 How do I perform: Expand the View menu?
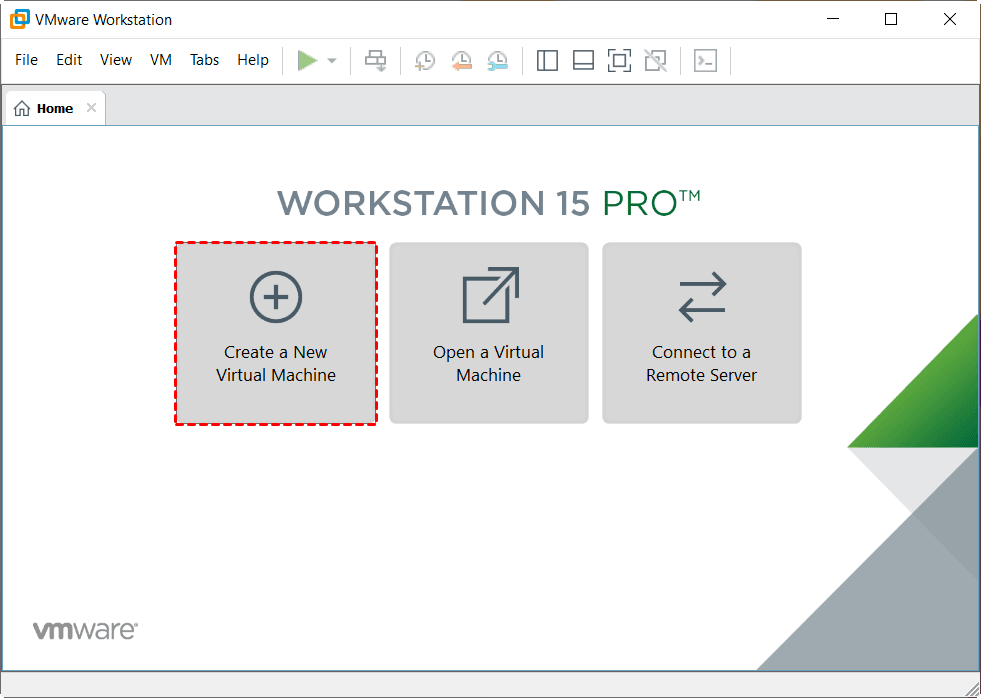point(116,60)
